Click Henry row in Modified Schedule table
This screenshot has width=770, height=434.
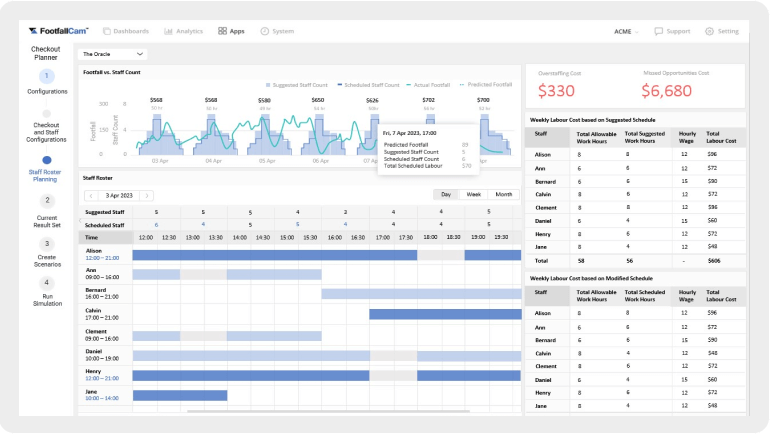(x=635, y=392)
